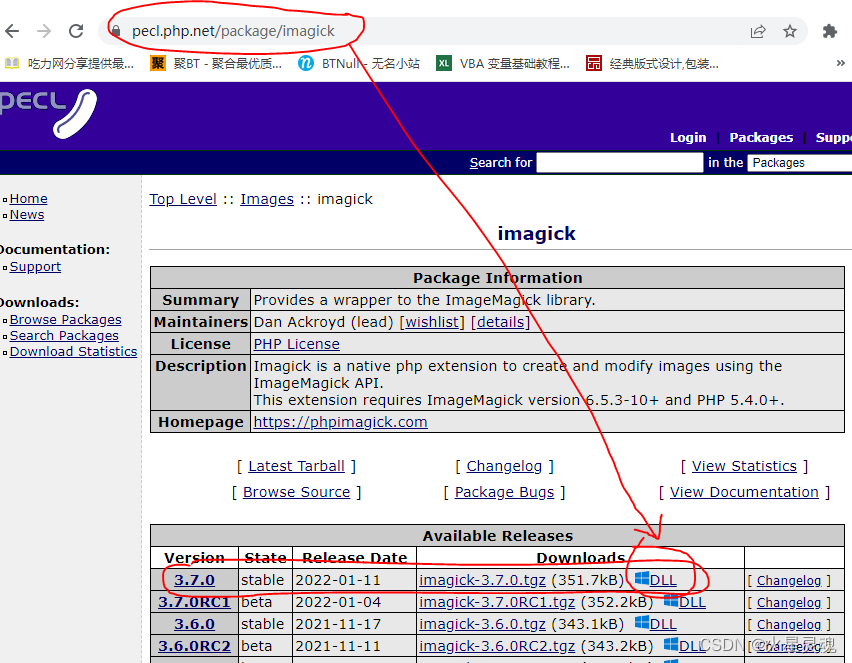Viewport: 852px width, 663px height.
Task: Download imagick-3.6.0.tgz
Action: click(x=483, y=624)
